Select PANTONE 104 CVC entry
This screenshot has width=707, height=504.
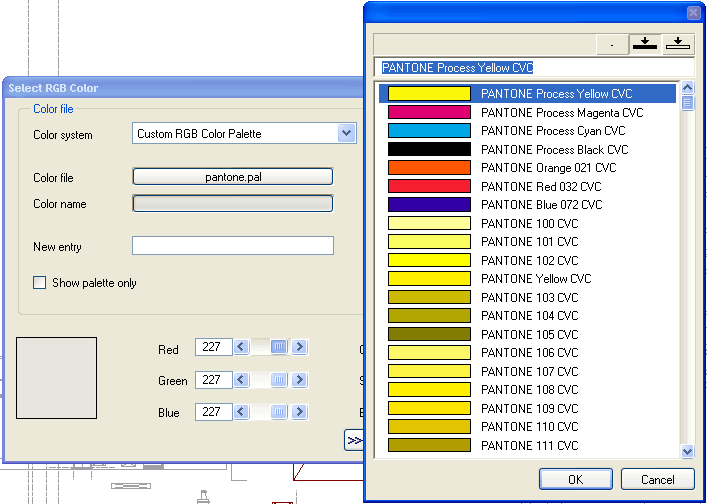pyautogui.click(x=527, y=316)
